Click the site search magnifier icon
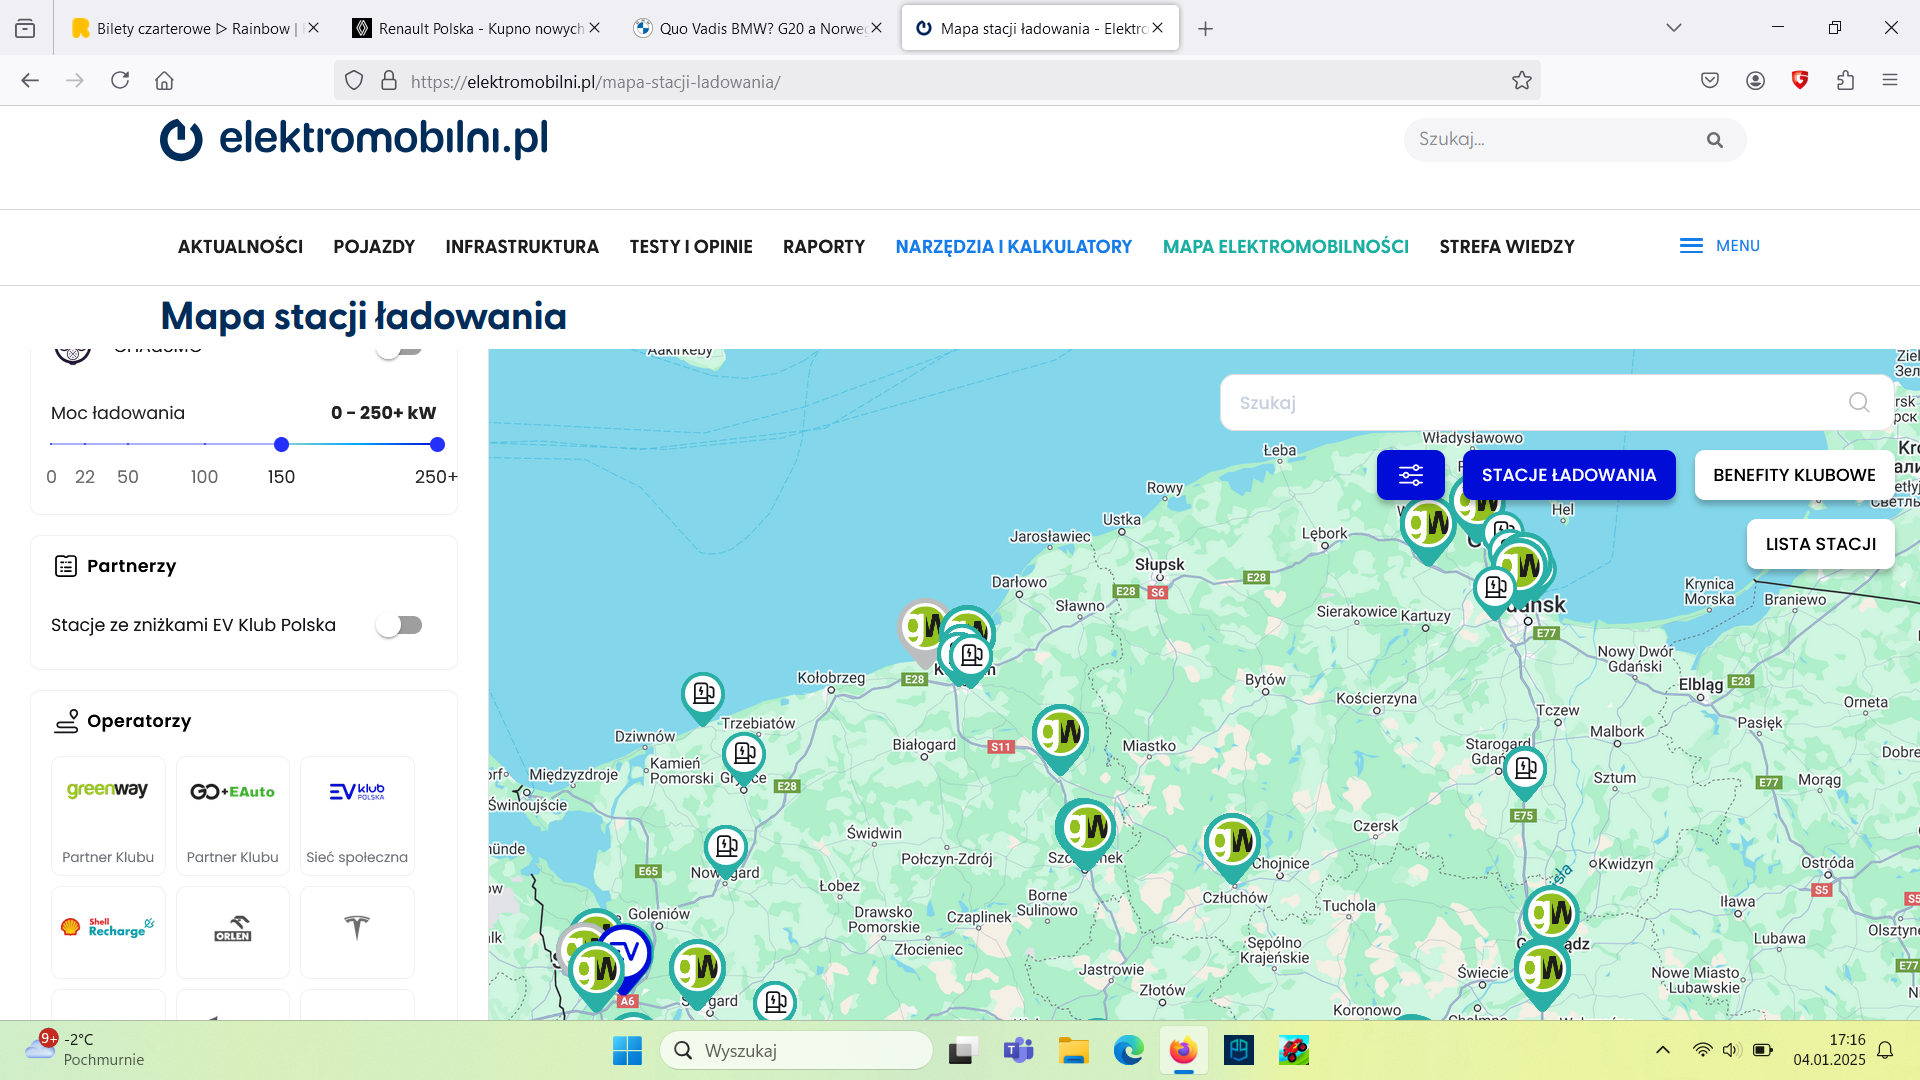1920x1080 pixels. (1714, 140)
